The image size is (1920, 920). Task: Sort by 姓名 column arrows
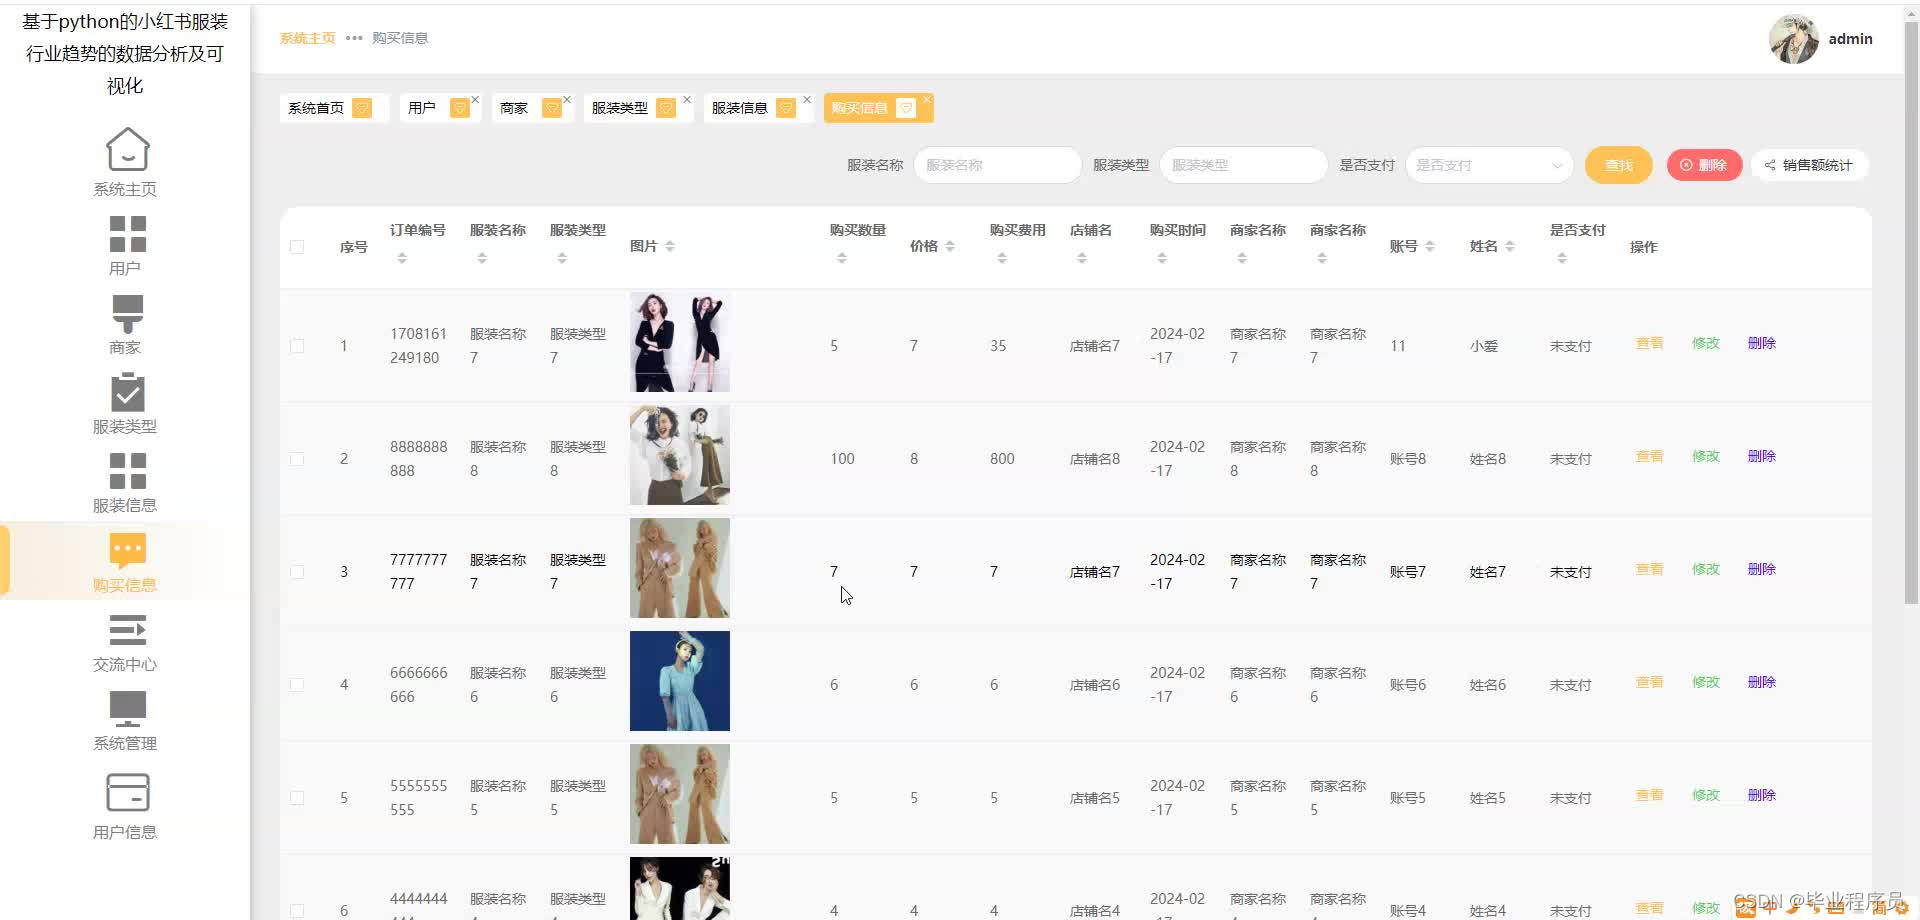pyautogui.click(x=1510, y=246)
